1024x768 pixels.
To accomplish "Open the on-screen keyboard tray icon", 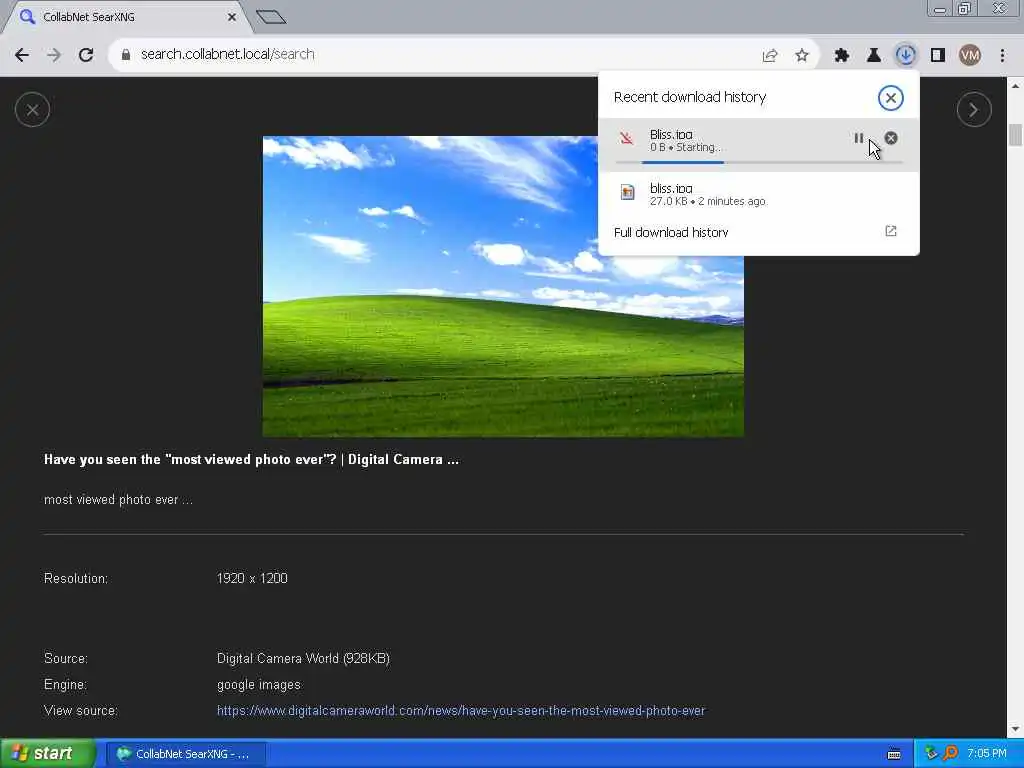I will click(x=894, y=754).
